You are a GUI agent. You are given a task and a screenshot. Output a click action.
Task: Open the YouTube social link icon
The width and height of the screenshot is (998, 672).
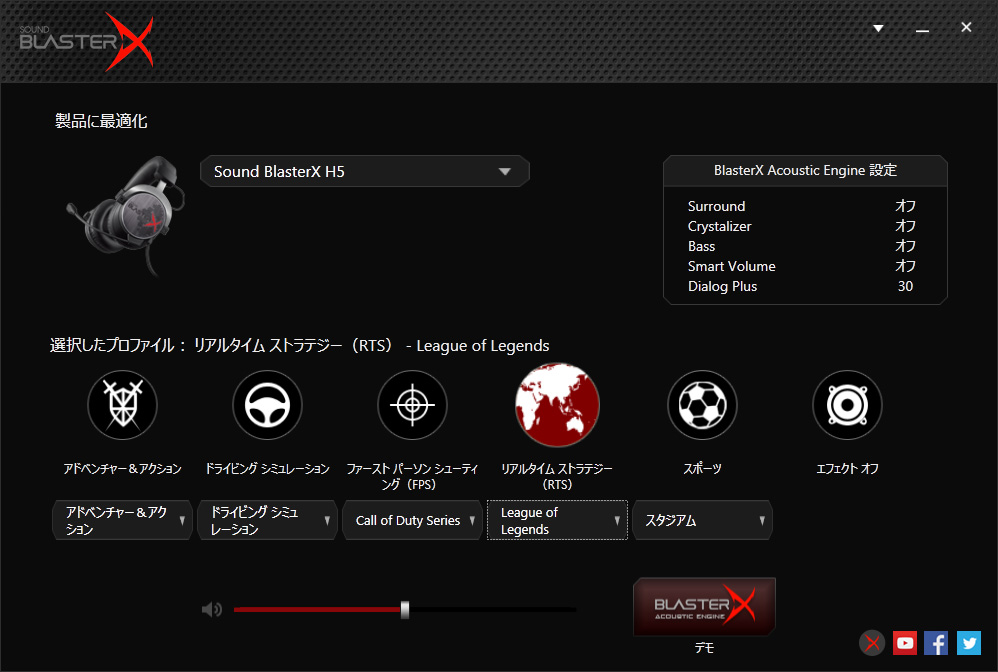[x=905, y=643]
